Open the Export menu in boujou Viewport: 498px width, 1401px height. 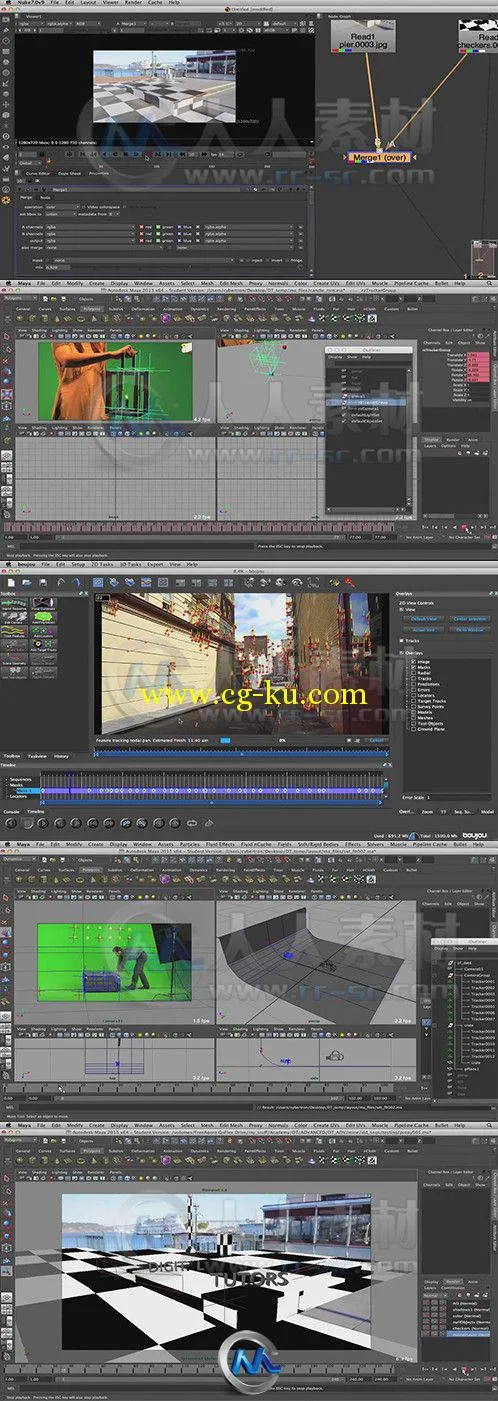coord(157,565)
